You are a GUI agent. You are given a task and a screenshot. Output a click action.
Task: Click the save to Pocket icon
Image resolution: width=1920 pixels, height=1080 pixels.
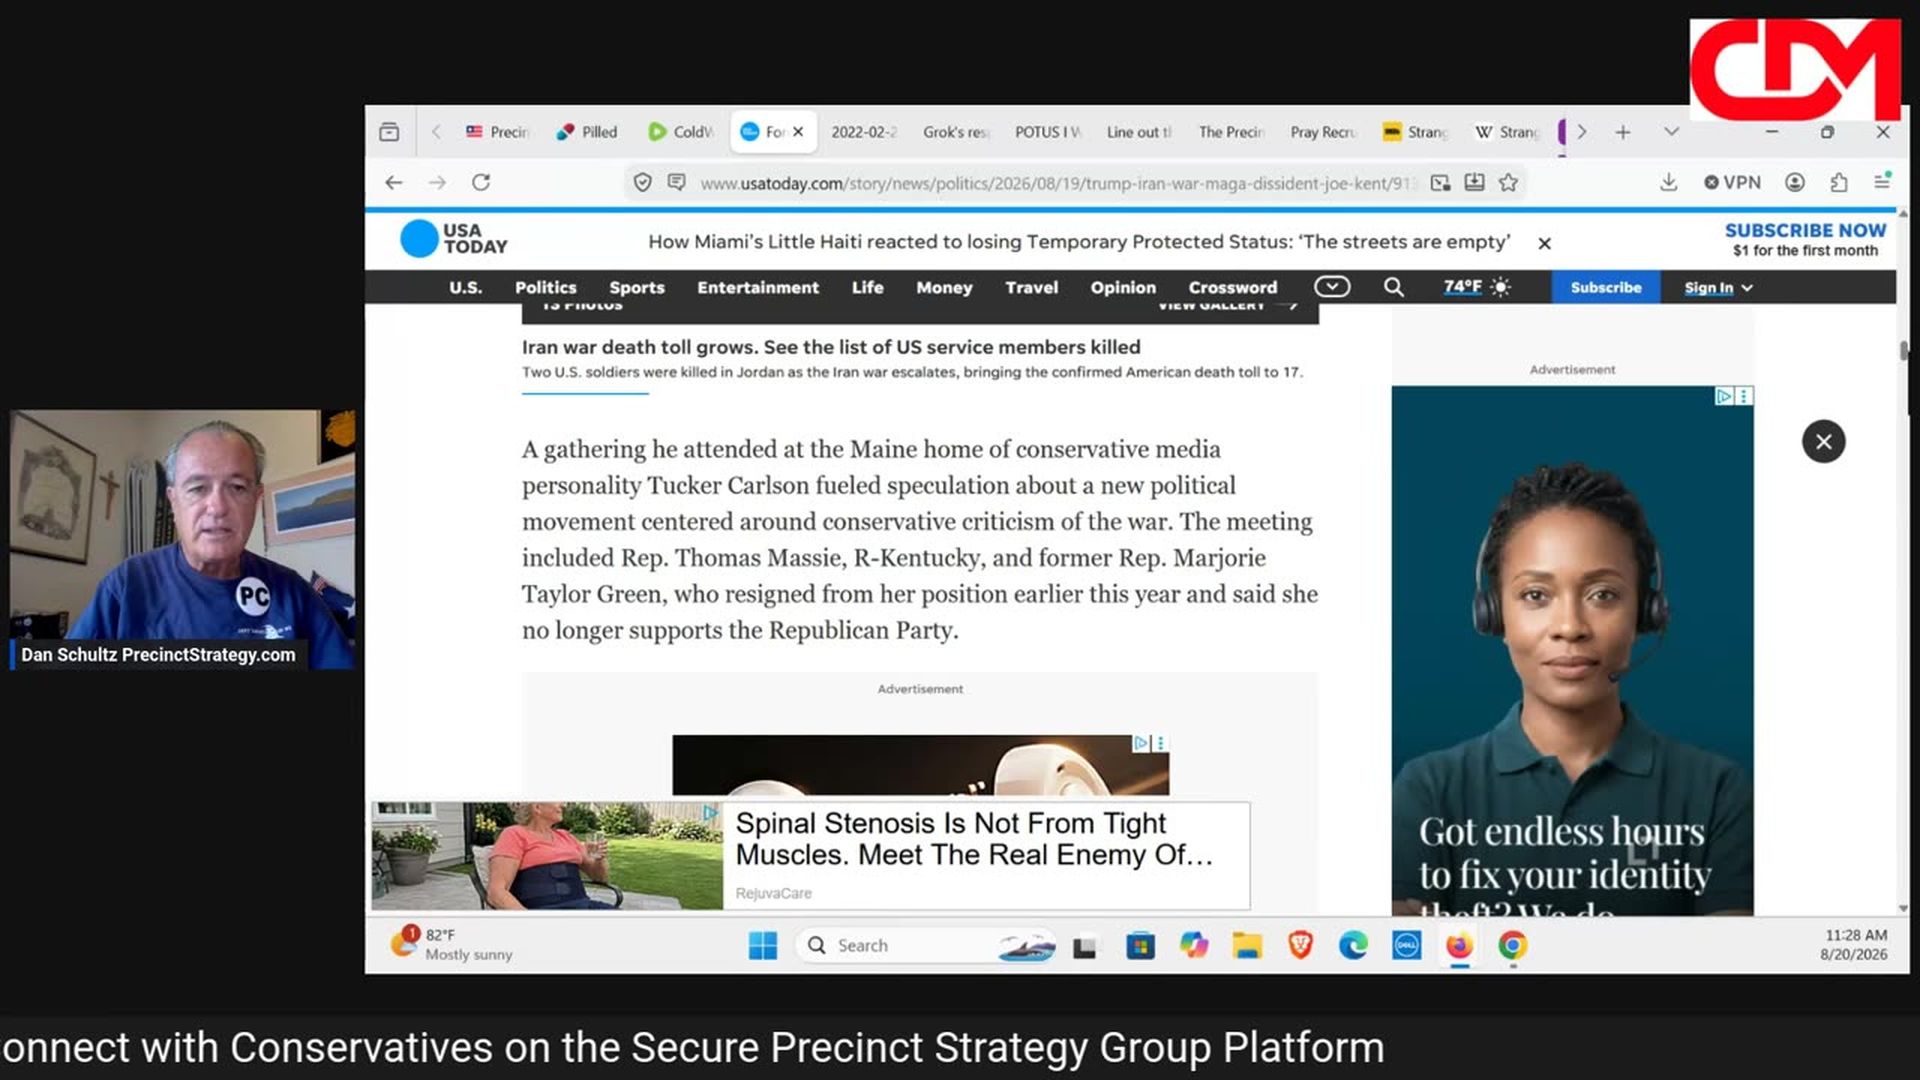pyautogui.click(x=1474, y=182)
